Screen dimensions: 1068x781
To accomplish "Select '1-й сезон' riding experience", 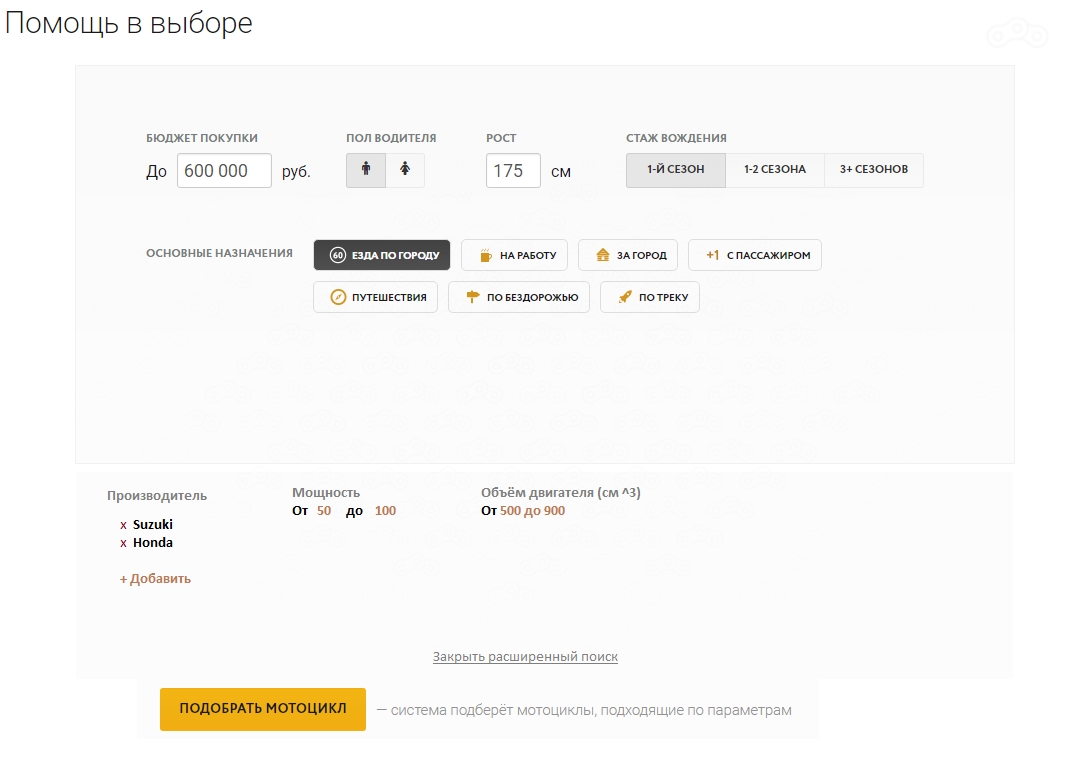I will 676,170.
